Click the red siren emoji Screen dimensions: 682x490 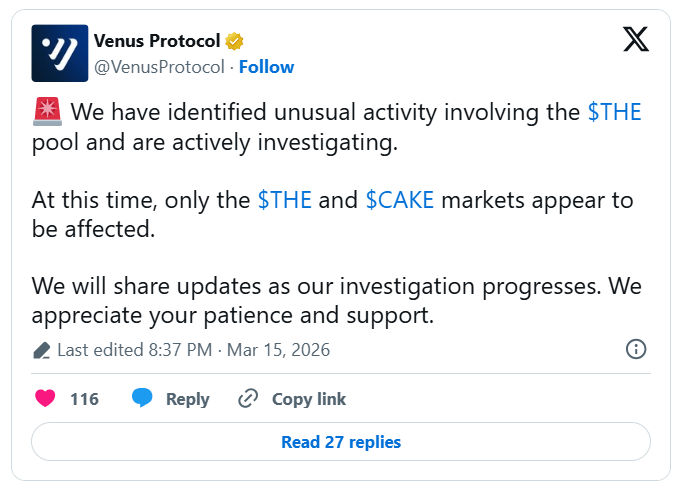[x=46, y=112]
